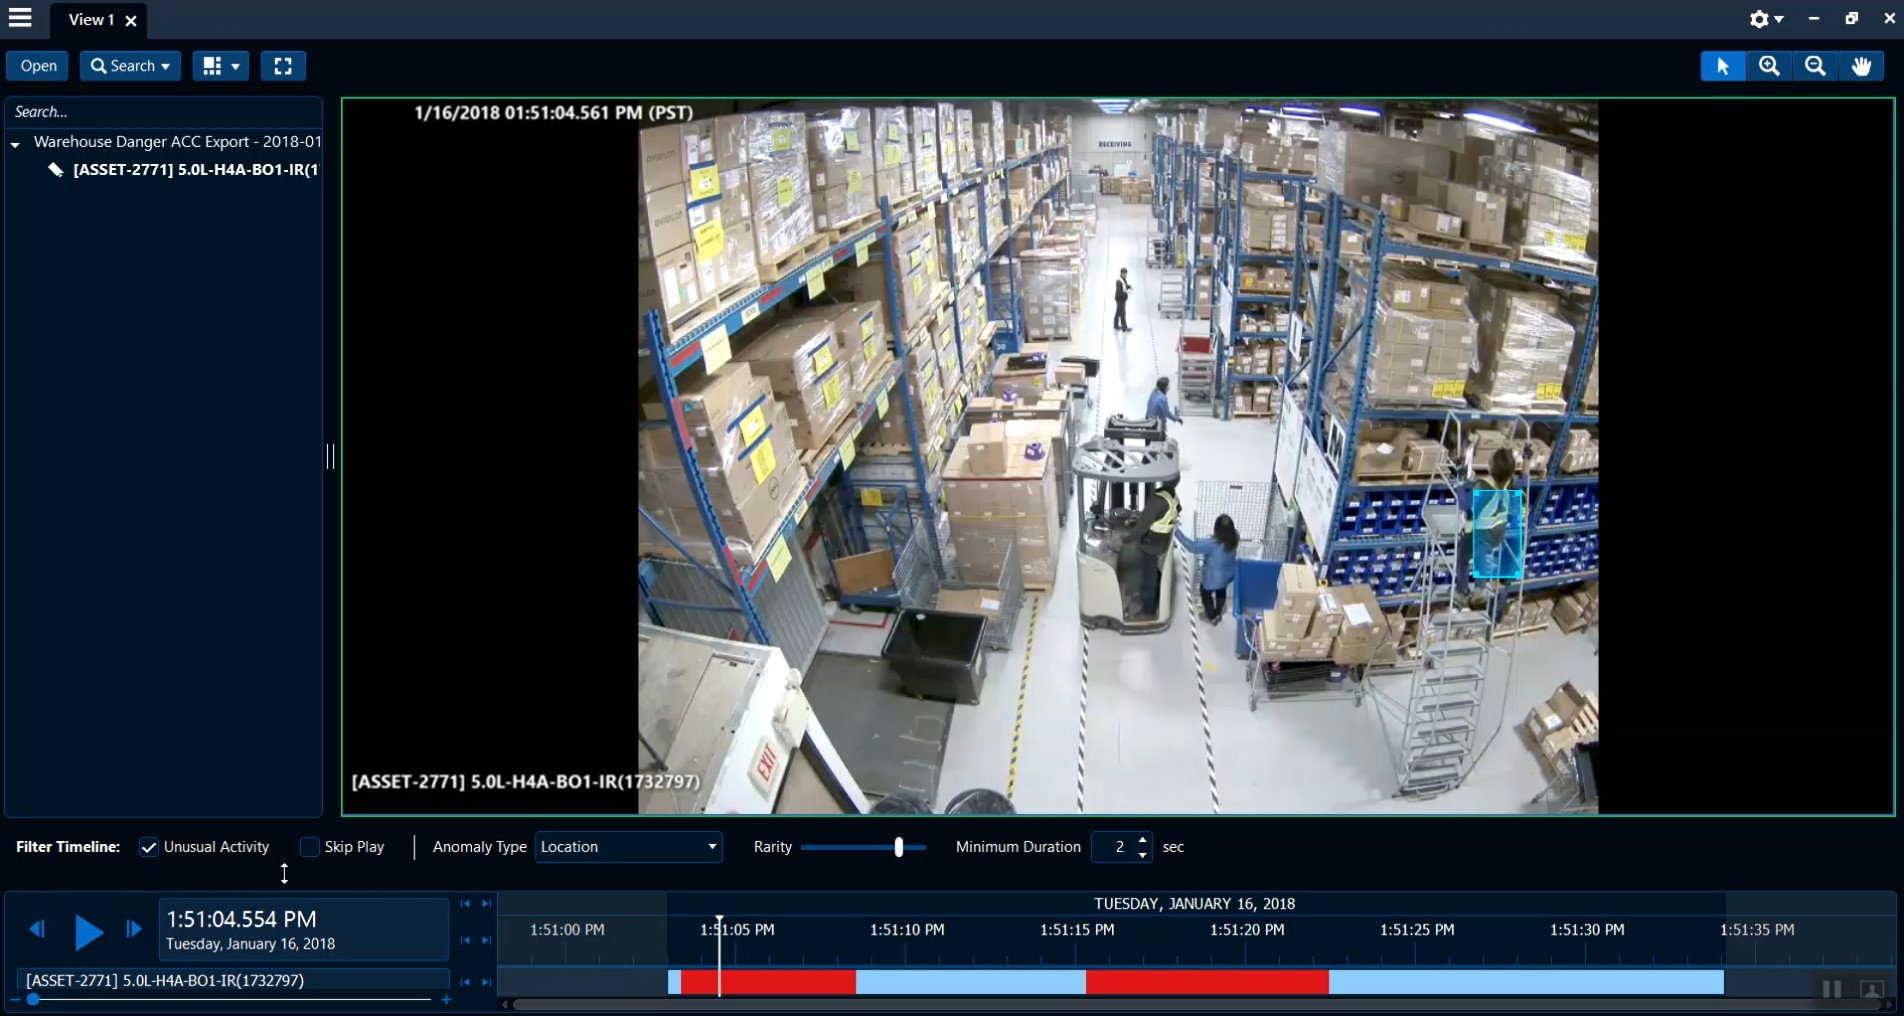
Task: Maximize the view with the fullscreen icon
Action: (283, 66)
